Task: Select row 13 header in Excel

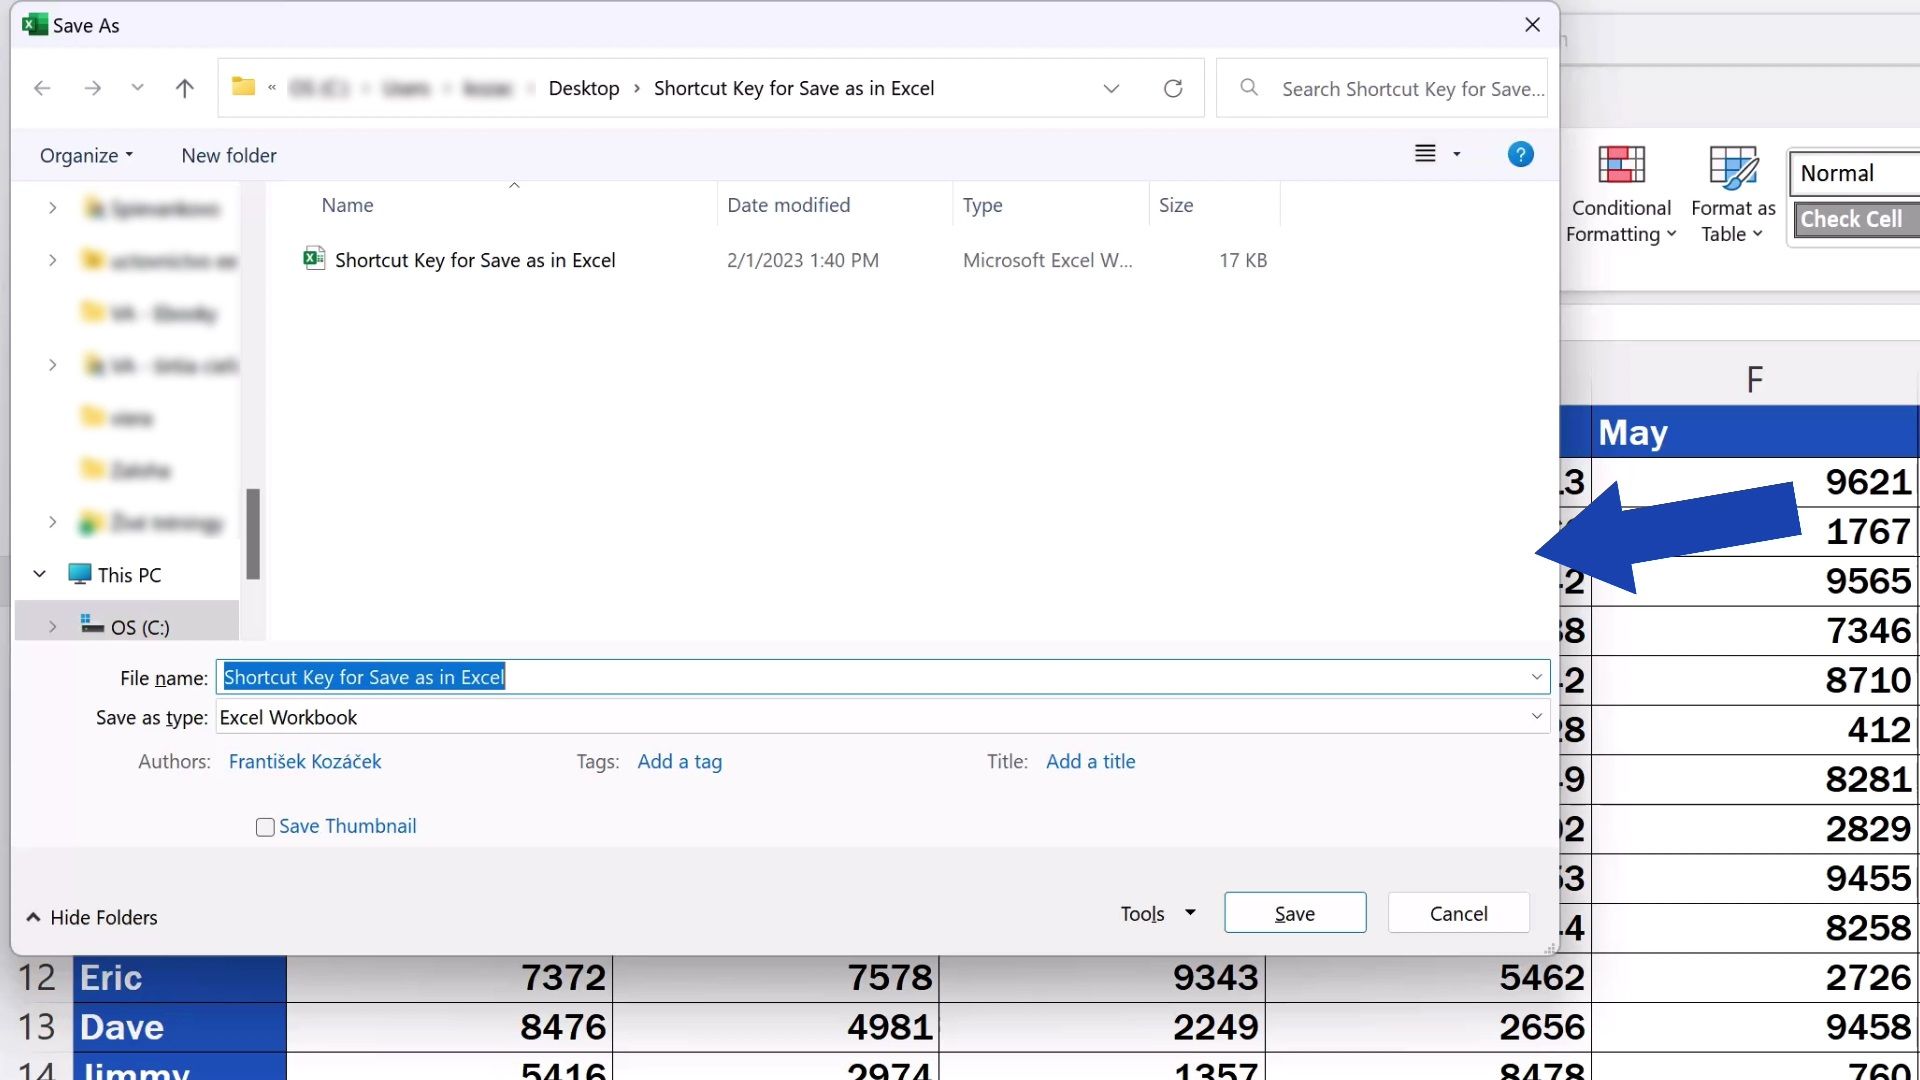Action: [37, 1027]
